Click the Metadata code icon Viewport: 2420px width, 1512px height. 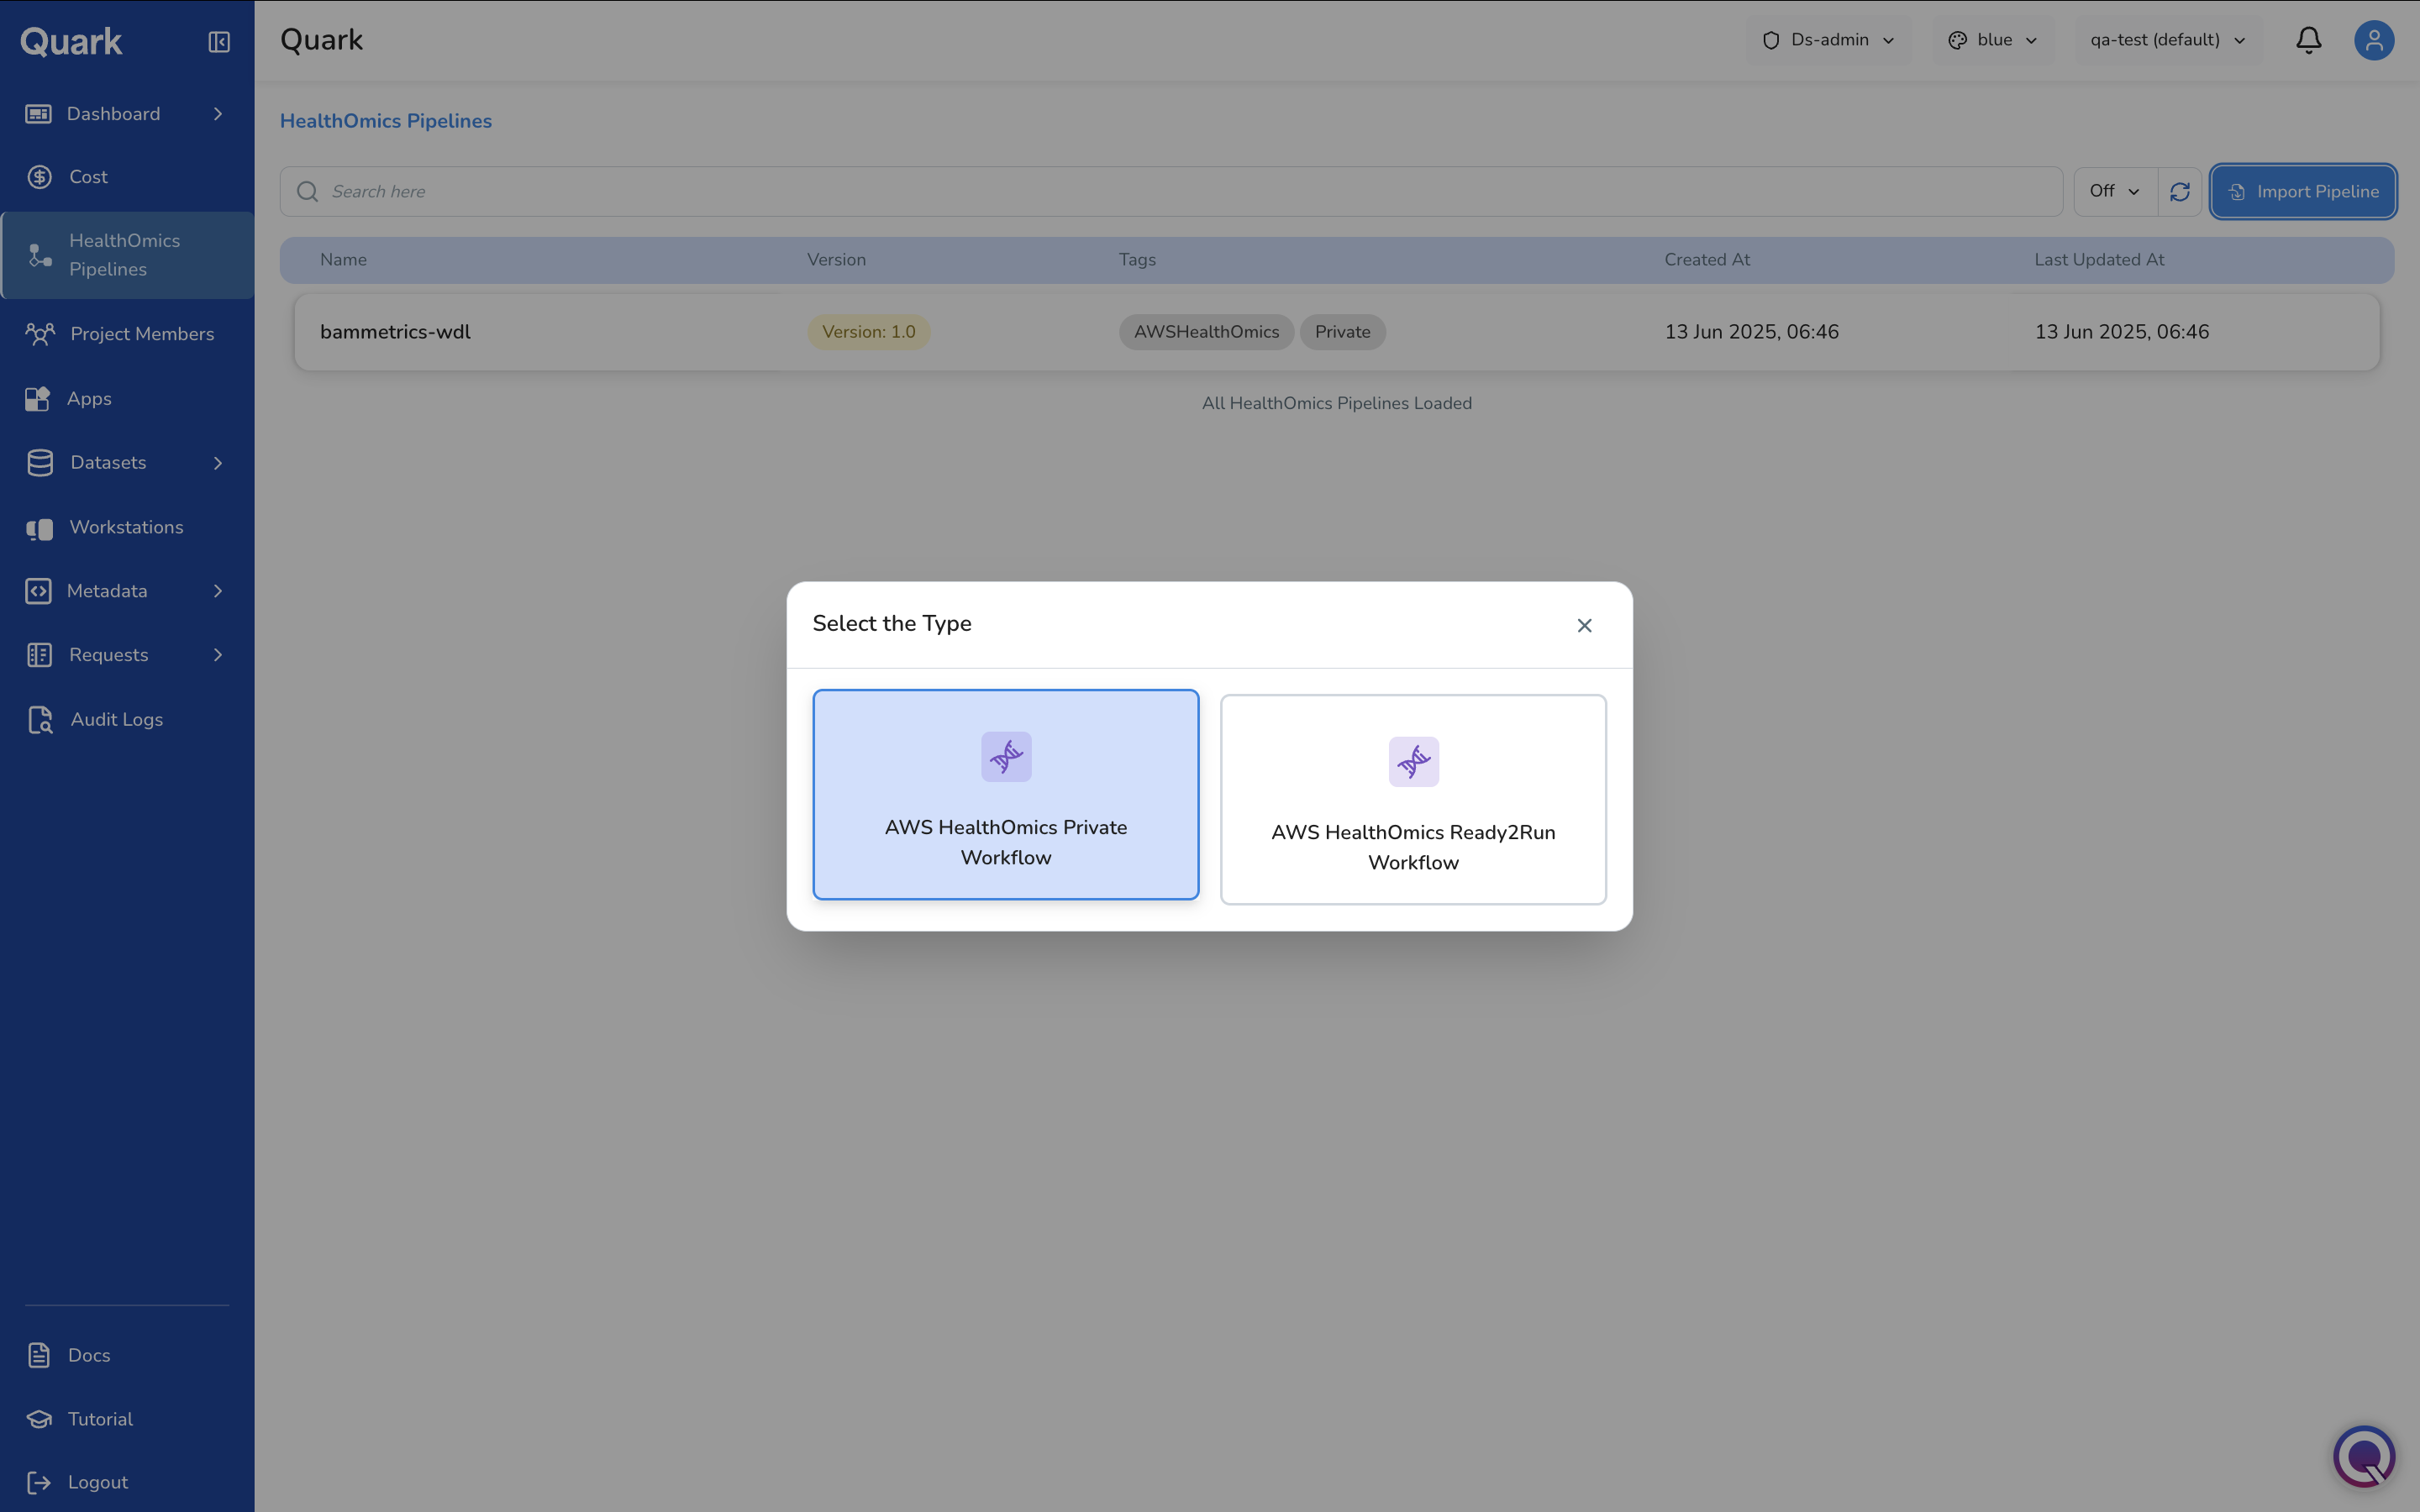click(x=38, y=591)
